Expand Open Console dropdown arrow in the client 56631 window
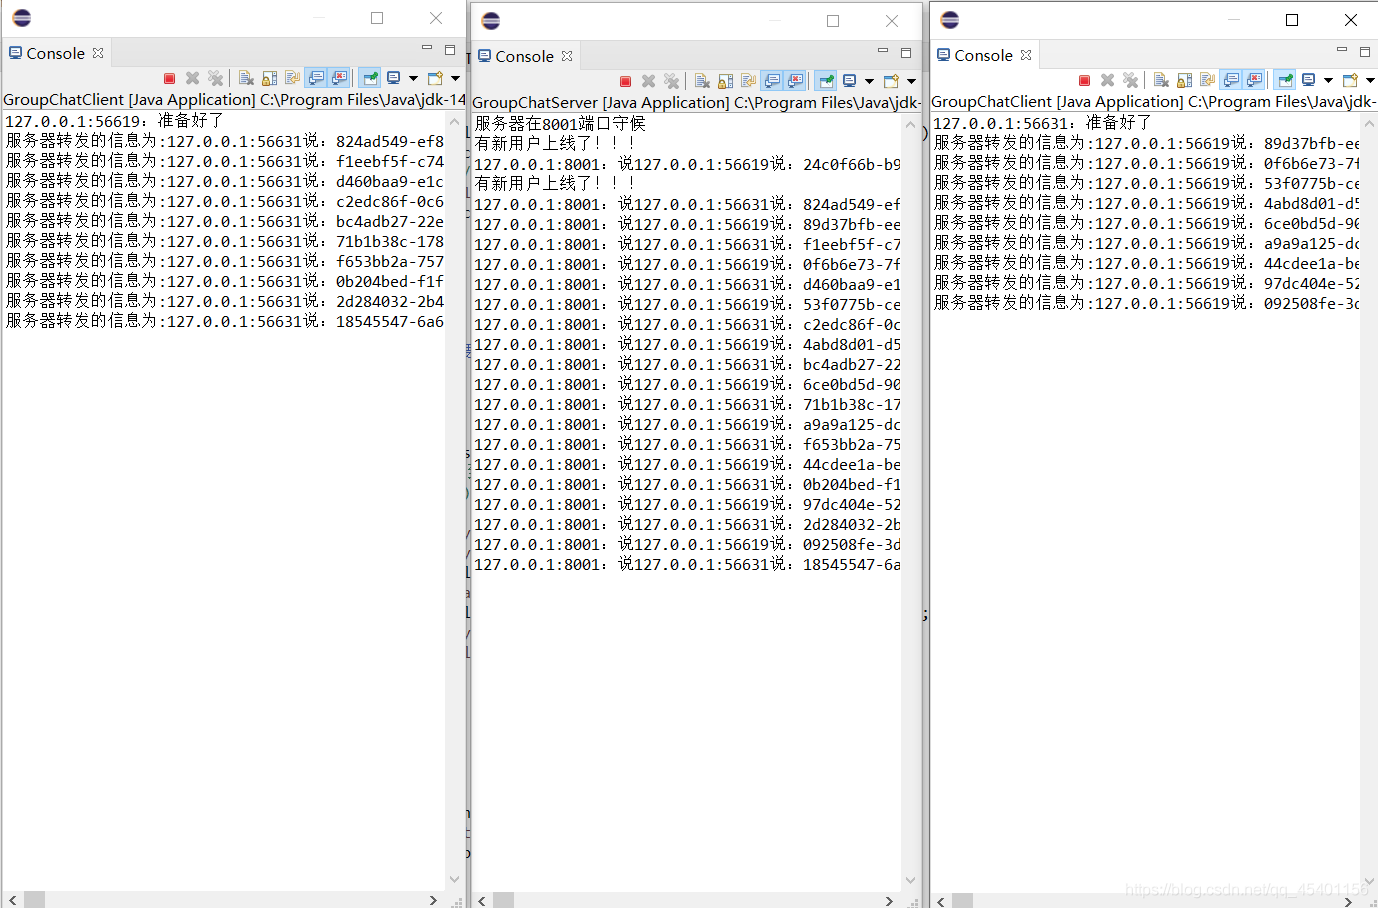 click(1370, 80)
